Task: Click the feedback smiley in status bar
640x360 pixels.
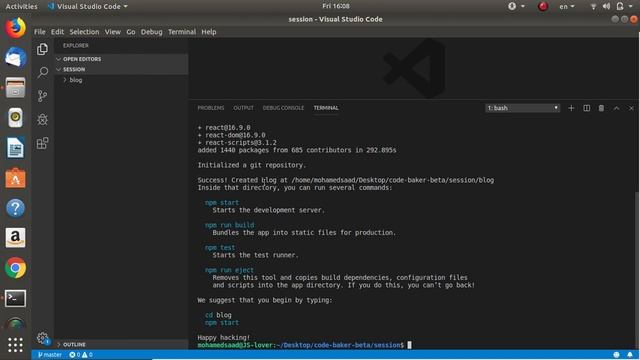Action: coord(616,355)
